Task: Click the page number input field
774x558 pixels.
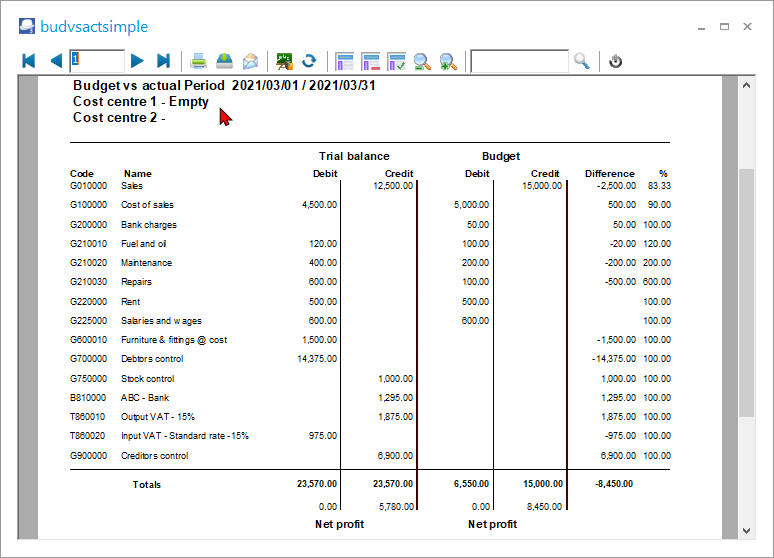Action: coord(97,61)
